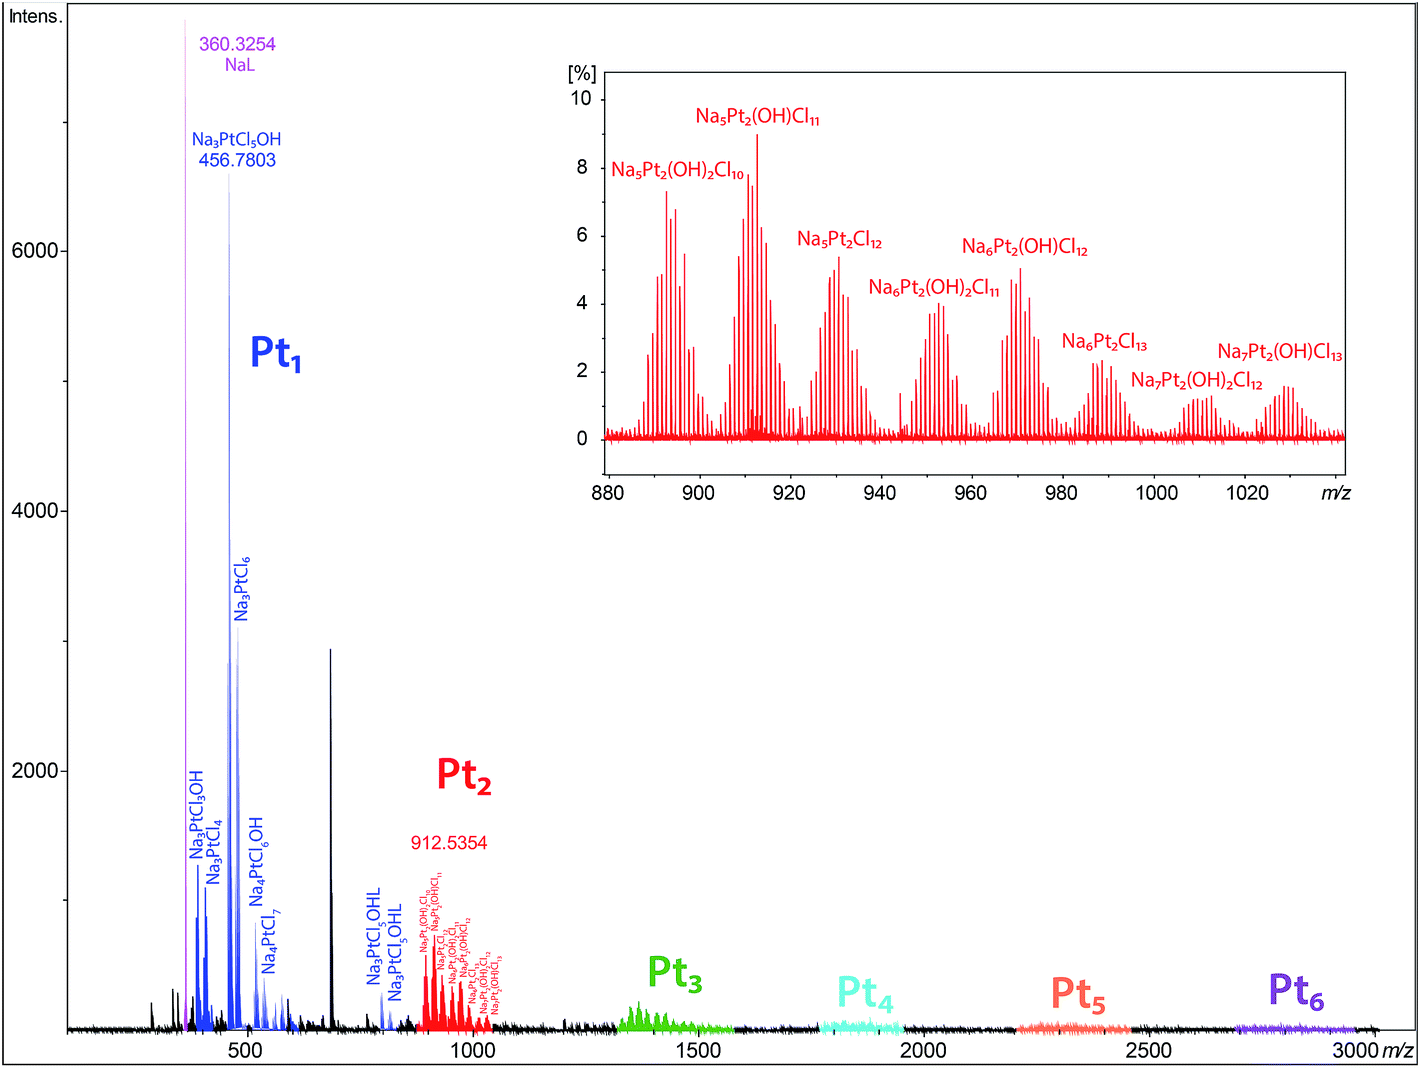Click the rotated Na3PtCl4 label
1421x1068 pixels.
pyautogui.click(x=214, y=852)
